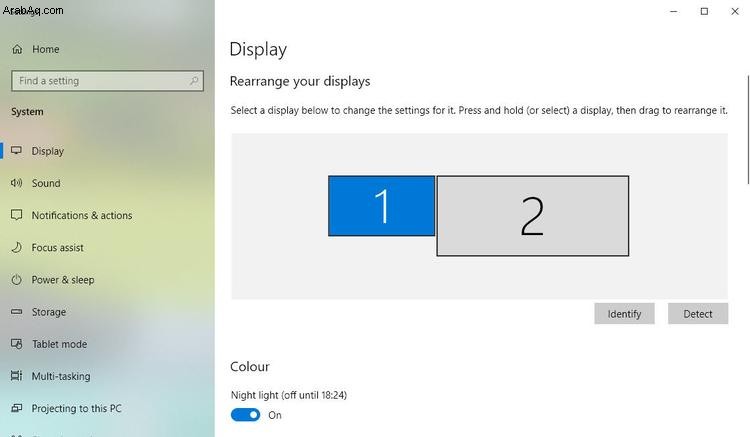Click the vertical scrollbar thumb
Image resolution: width=750 pixels, height=437 pixels.
pos(748,129)
